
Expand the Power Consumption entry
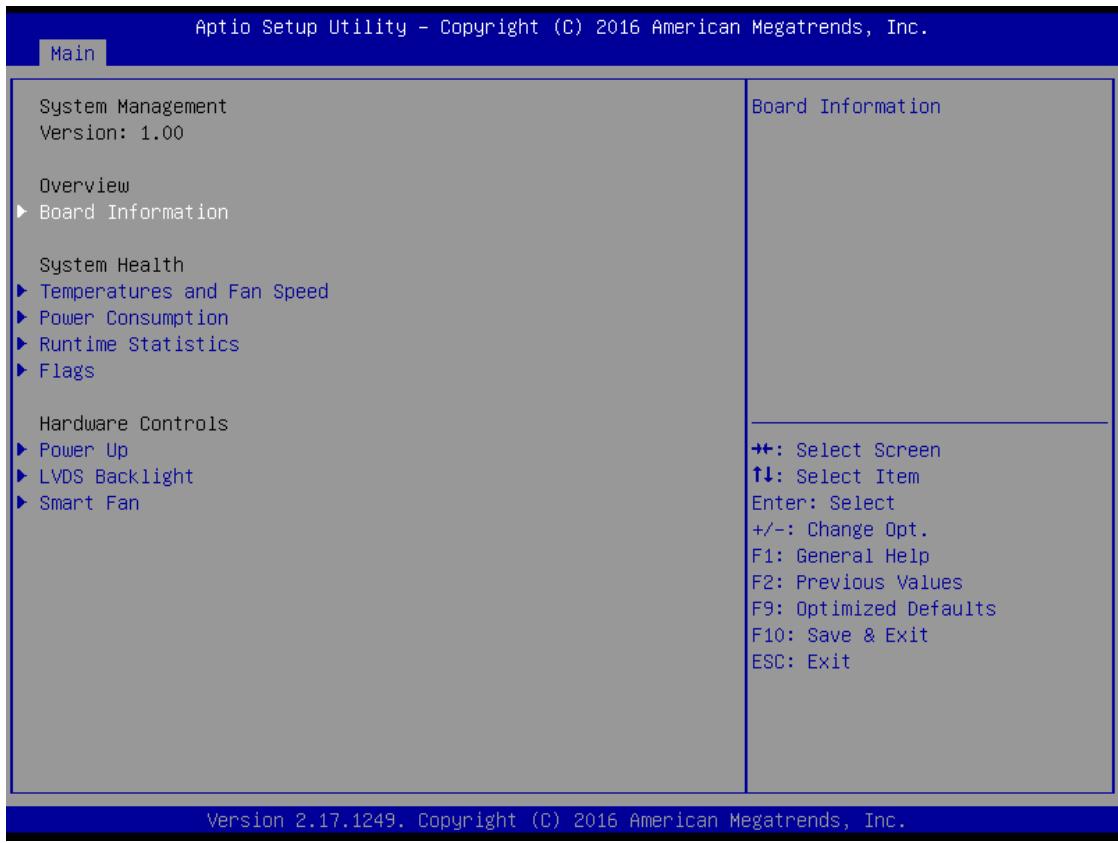[134, 318]
